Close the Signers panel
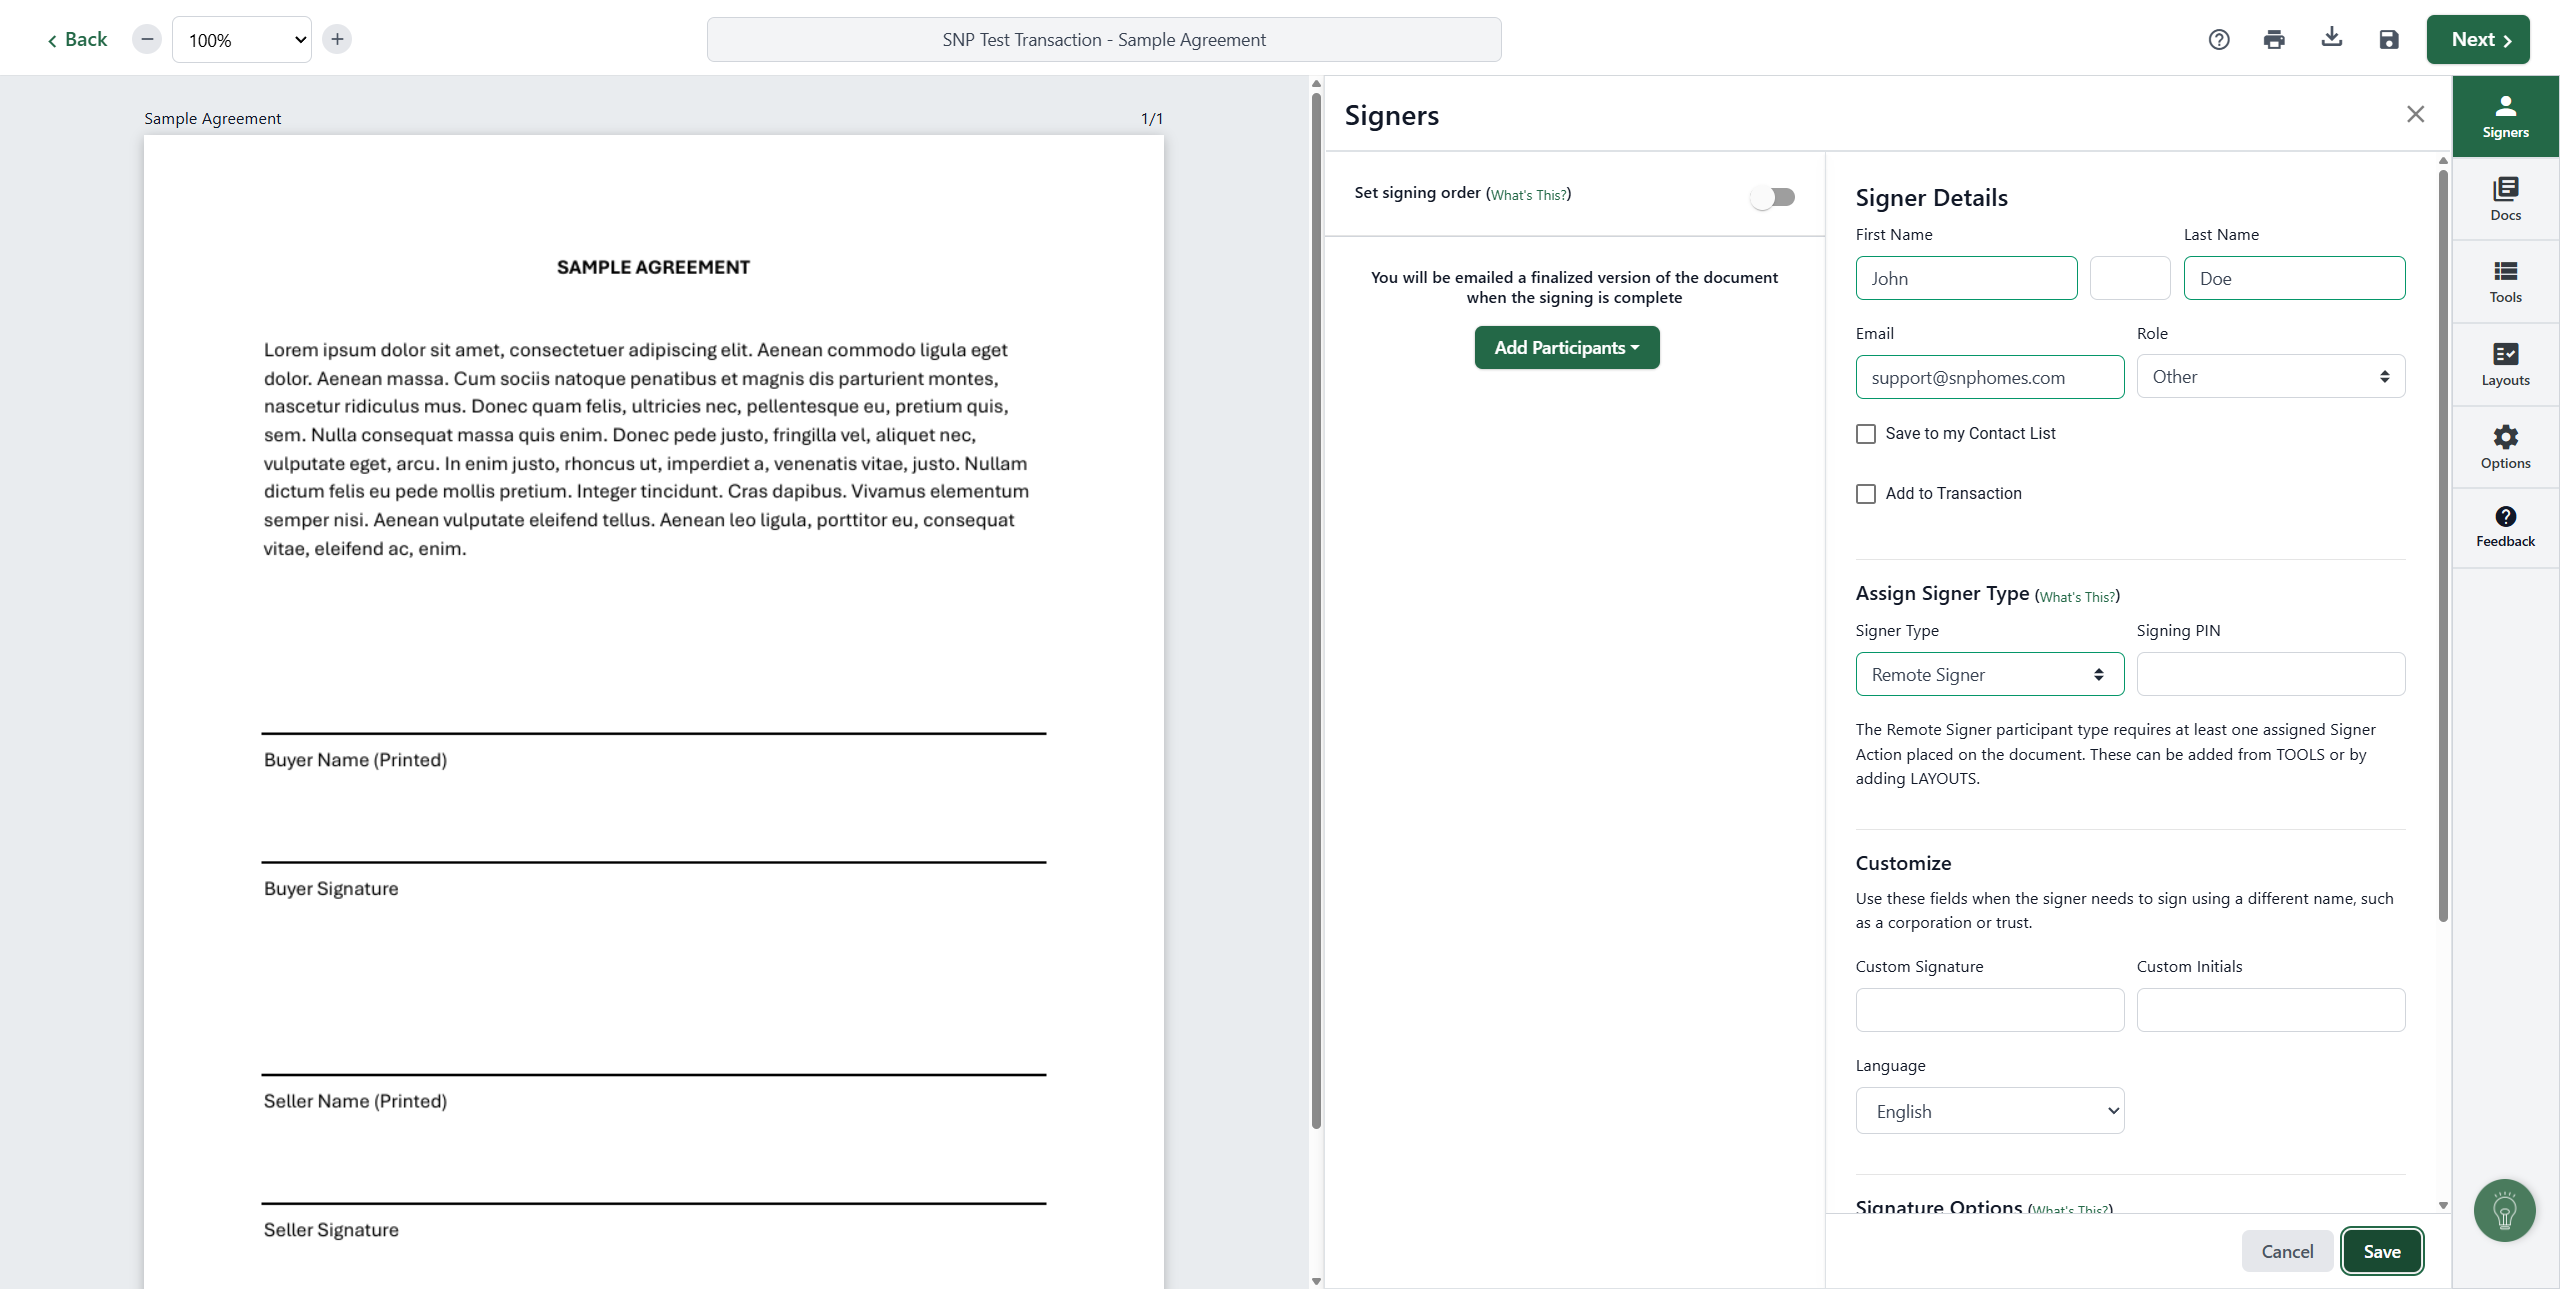Image resolution: width=2560 pixels, height=1289 pixels. coord(2415,114)
